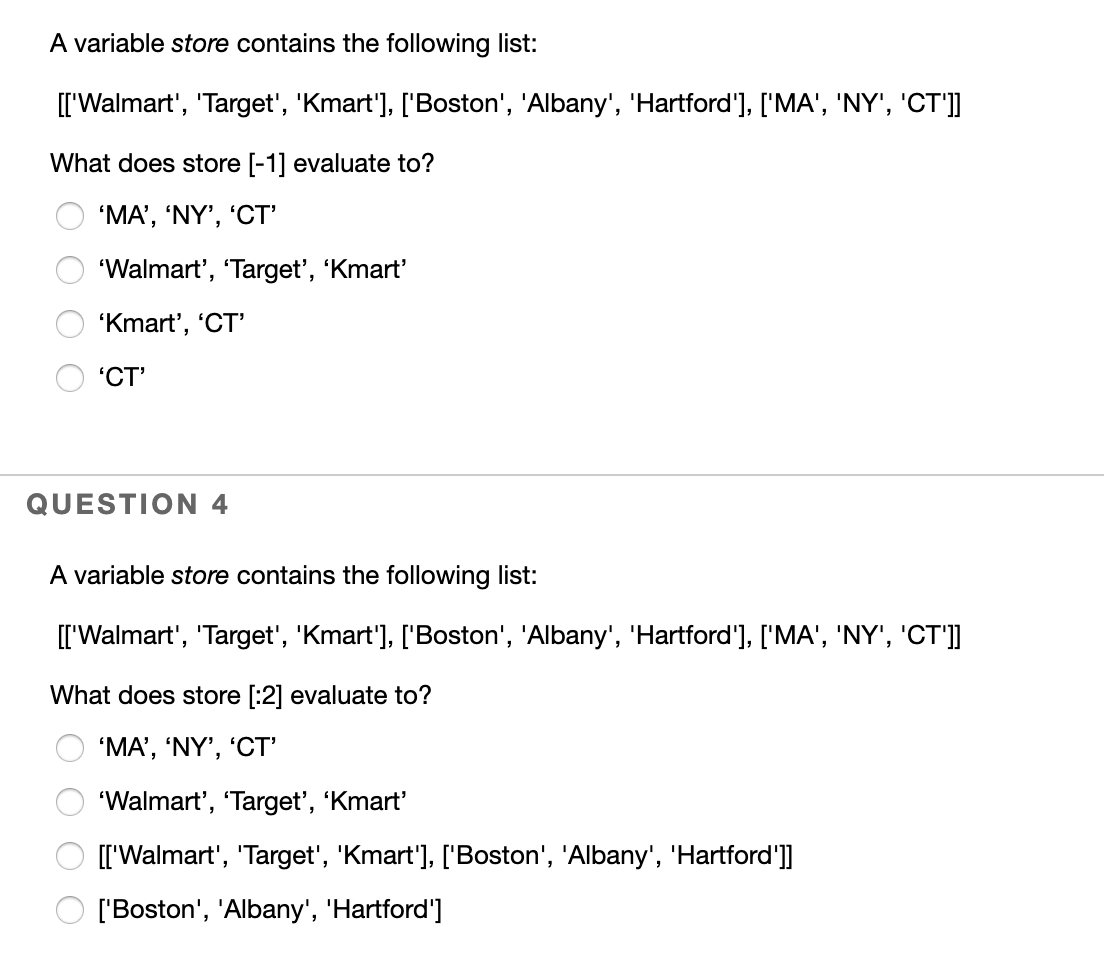Select the 'Kmart', 'CT' option
This screenshot has width=1104, height=978.
70,324
